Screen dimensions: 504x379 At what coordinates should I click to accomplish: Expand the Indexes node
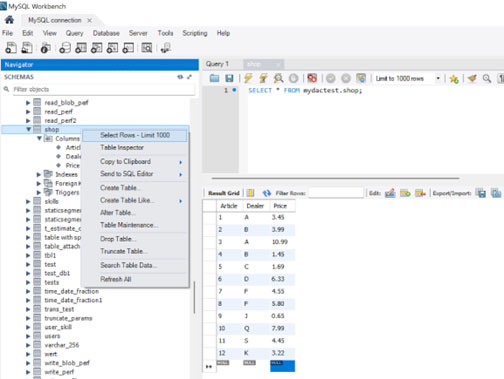point(39,174)
